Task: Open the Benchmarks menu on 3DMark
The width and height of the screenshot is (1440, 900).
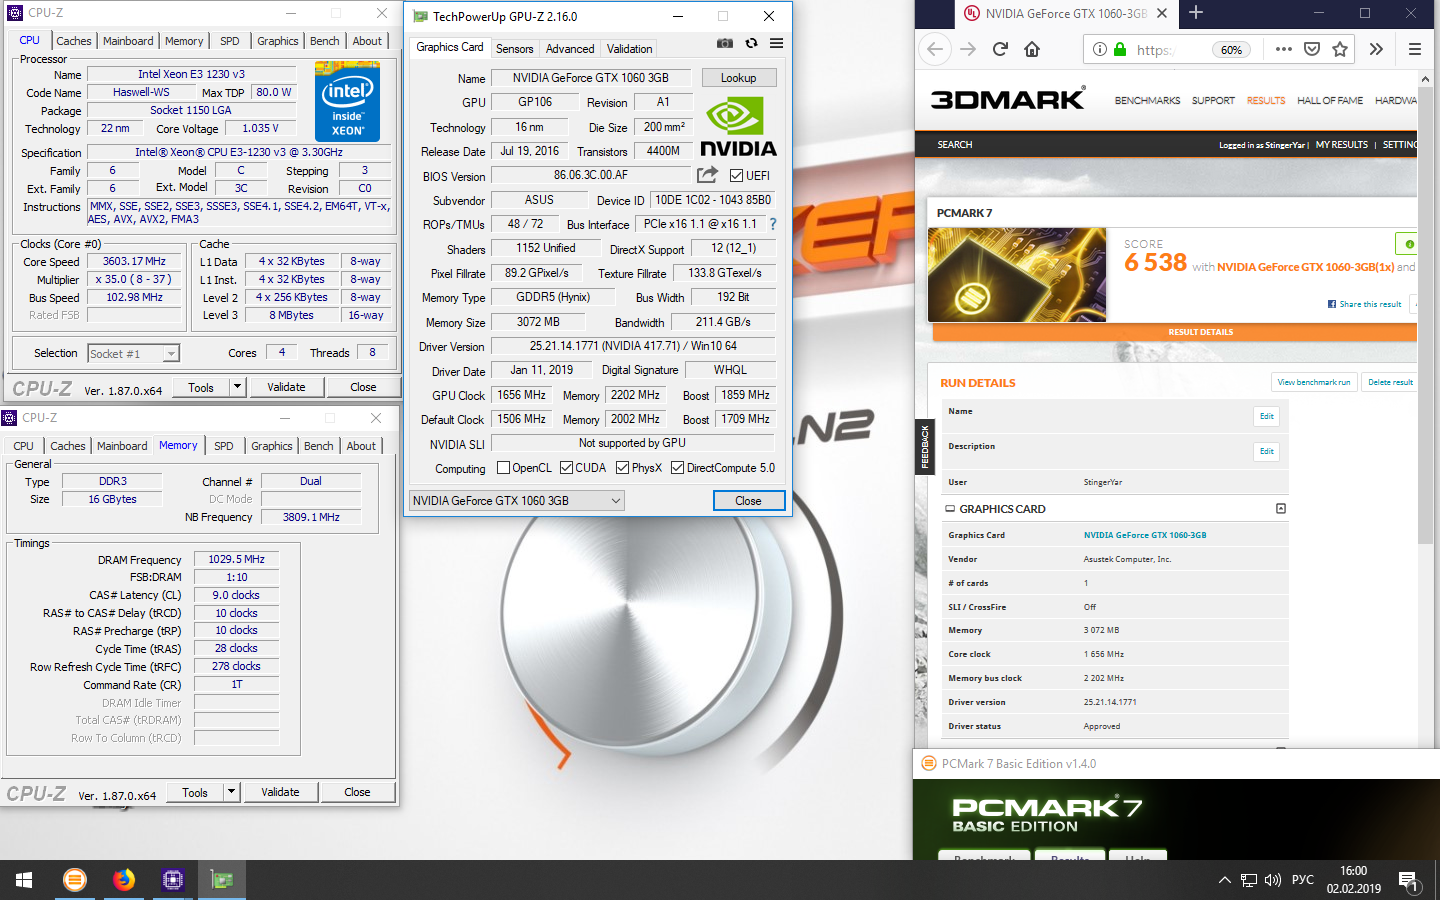Action: point(1147,101)
